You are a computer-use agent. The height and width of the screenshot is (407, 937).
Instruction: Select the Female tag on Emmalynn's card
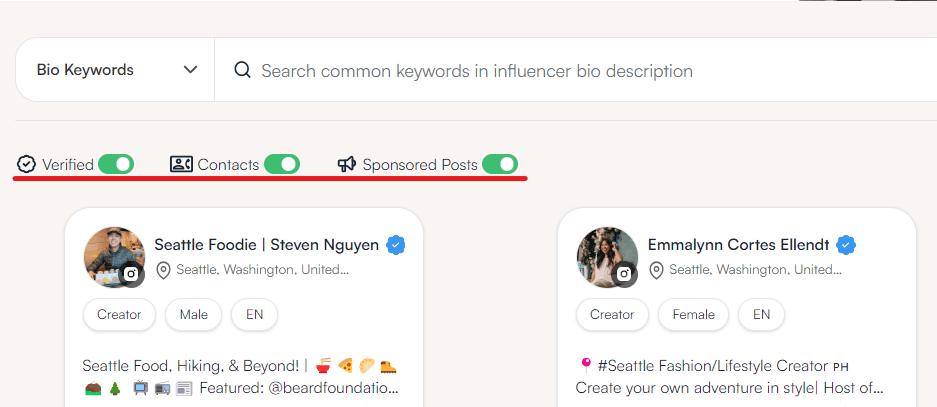point(693,314)
